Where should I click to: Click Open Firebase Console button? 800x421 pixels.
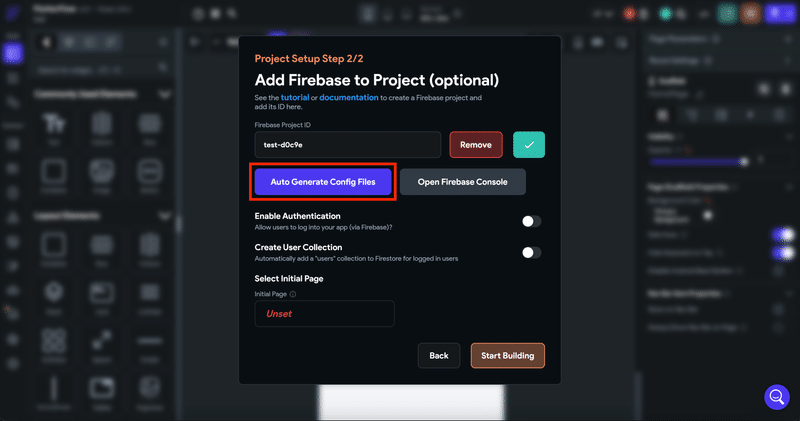pos(462,182)
